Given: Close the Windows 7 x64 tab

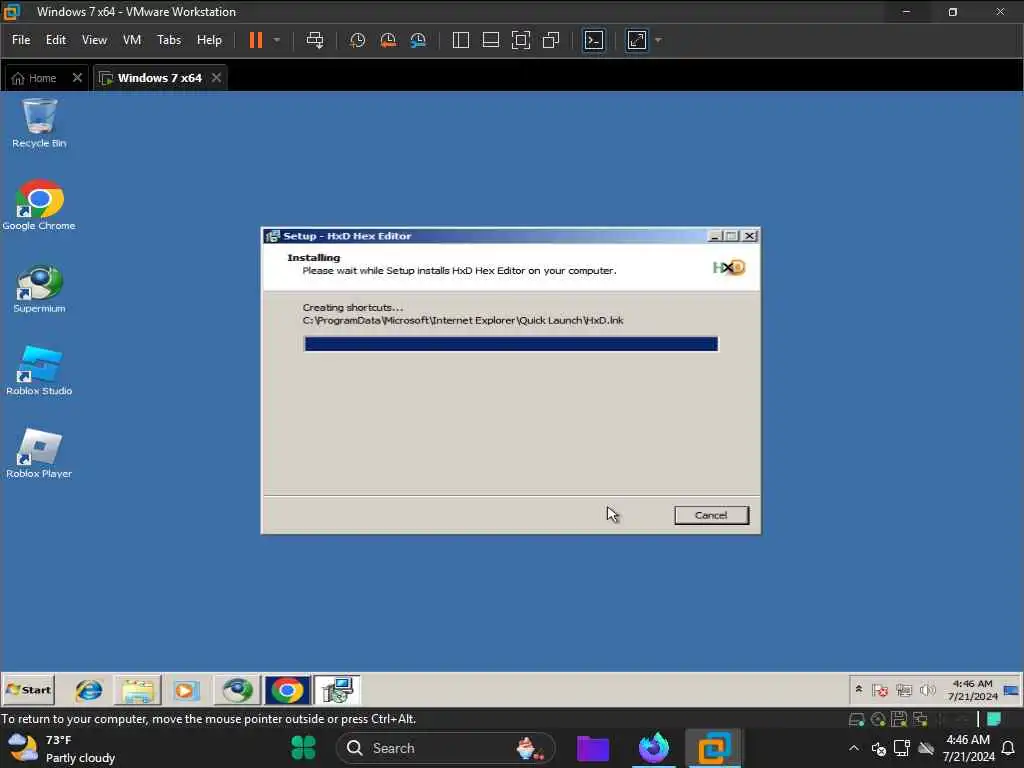Looking at the screenshot, I should (216, 78).
